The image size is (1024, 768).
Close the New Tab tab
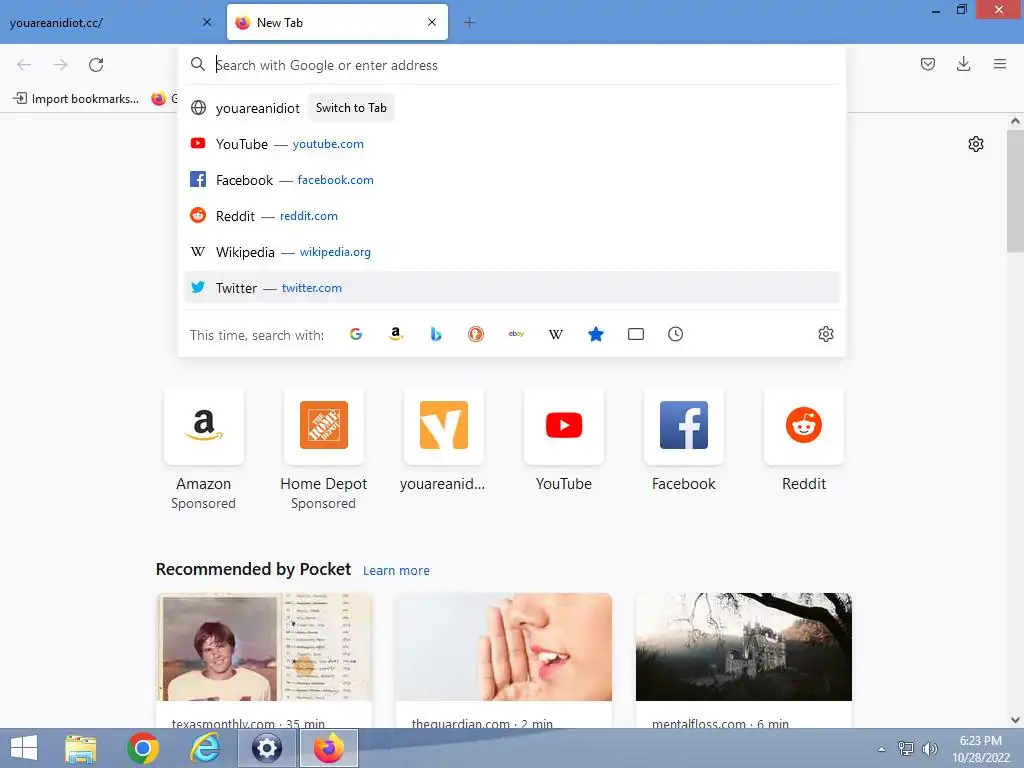[432, 22]
